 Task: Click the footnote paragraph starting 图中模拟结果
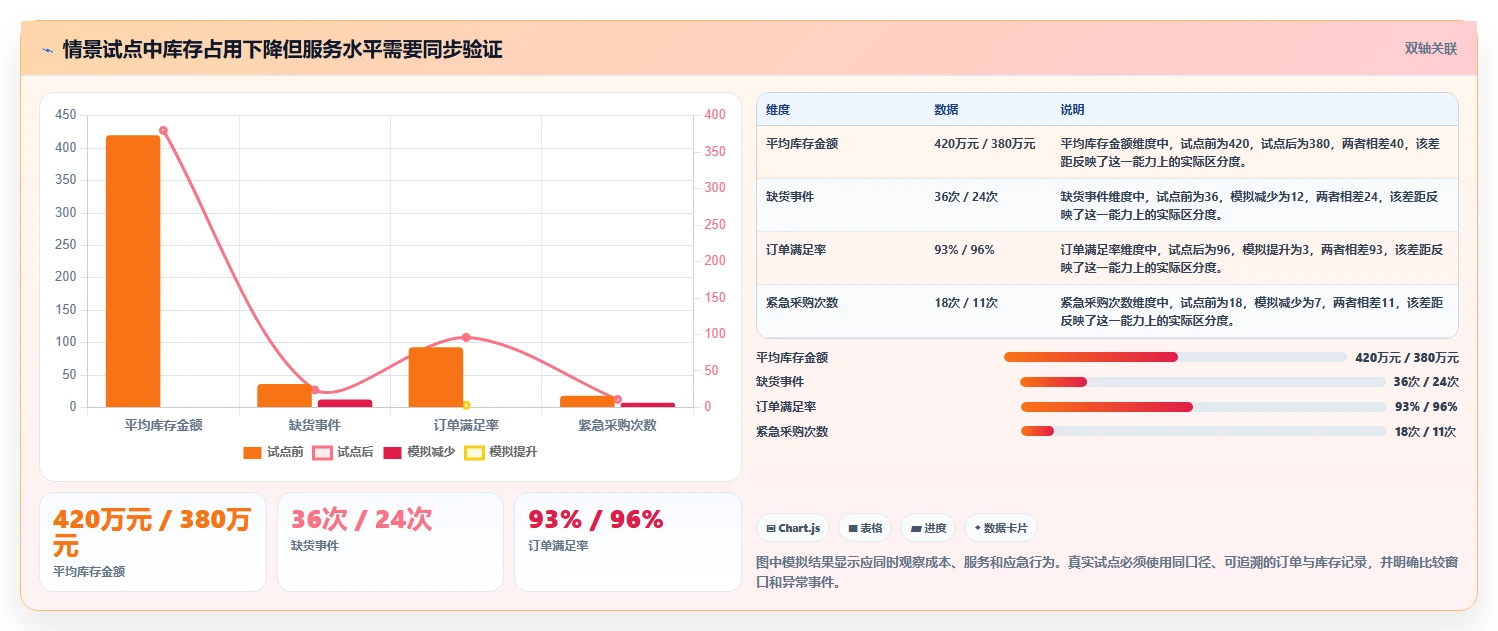tap(1107, 572)
